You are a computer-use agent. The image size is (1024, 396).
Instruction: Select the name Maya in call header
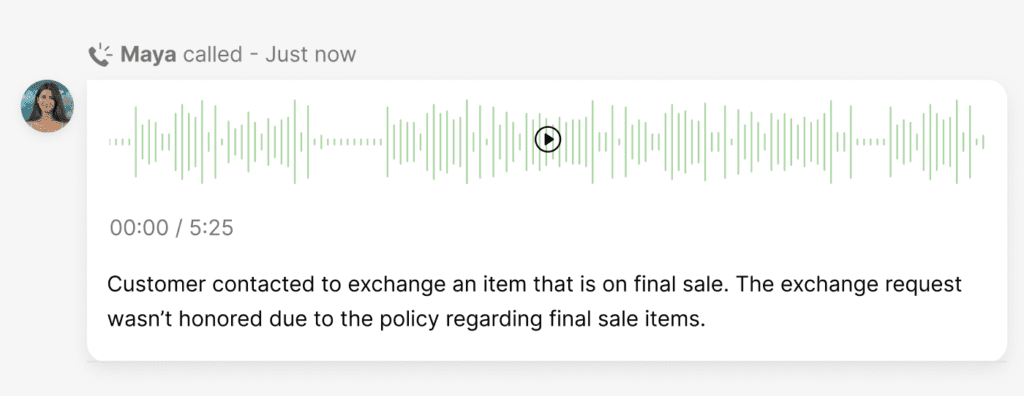point(148,54)
